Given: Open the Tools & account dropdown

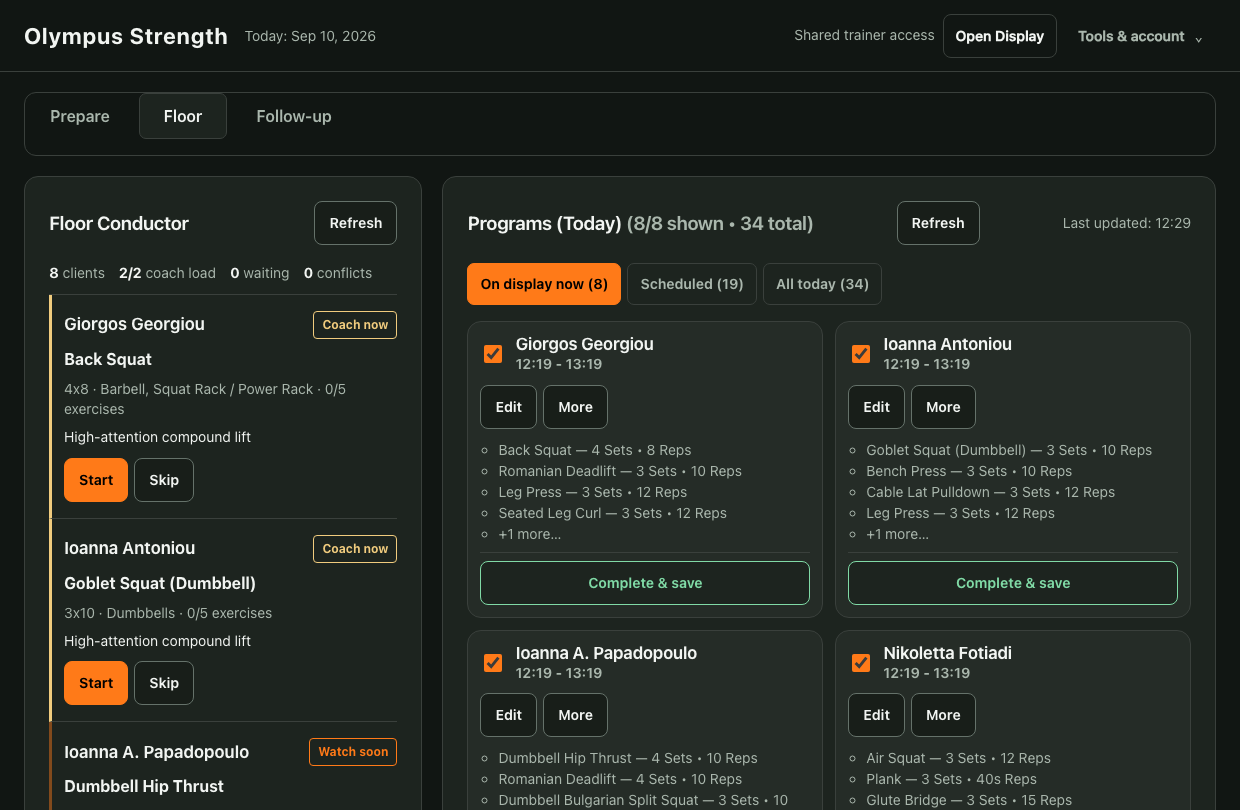Looking at the screenshot, I should (1139, 36).
